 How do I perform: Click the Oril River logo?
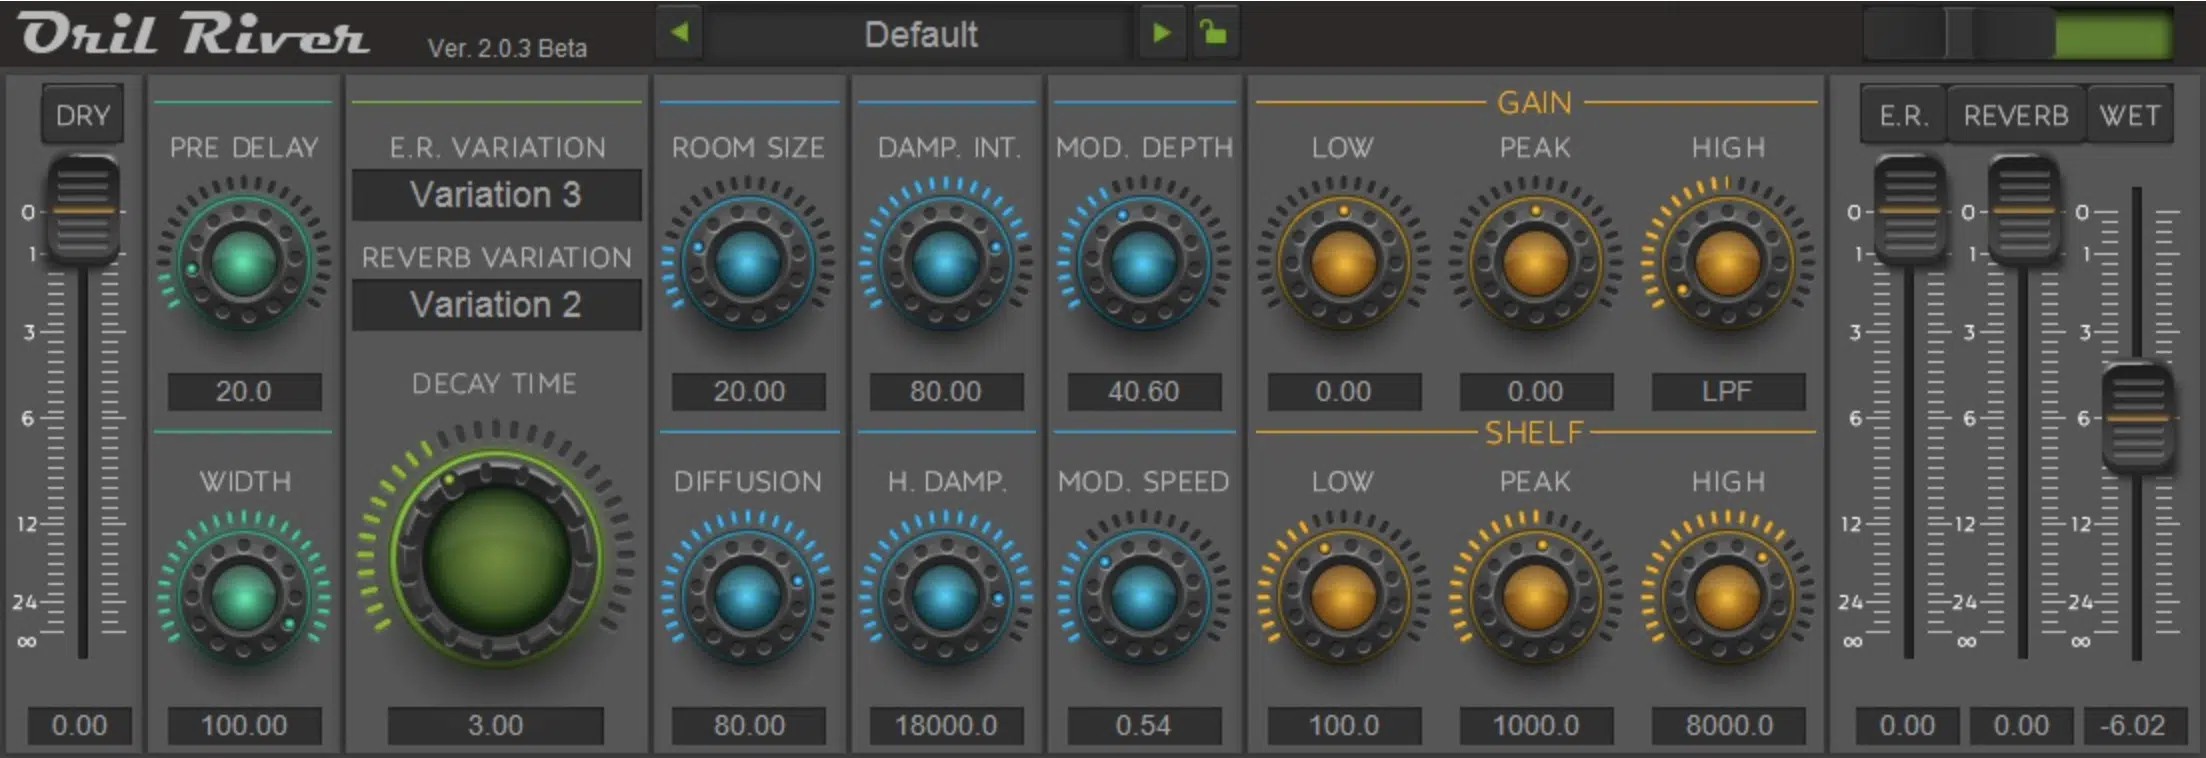click(x=193, y=33)
